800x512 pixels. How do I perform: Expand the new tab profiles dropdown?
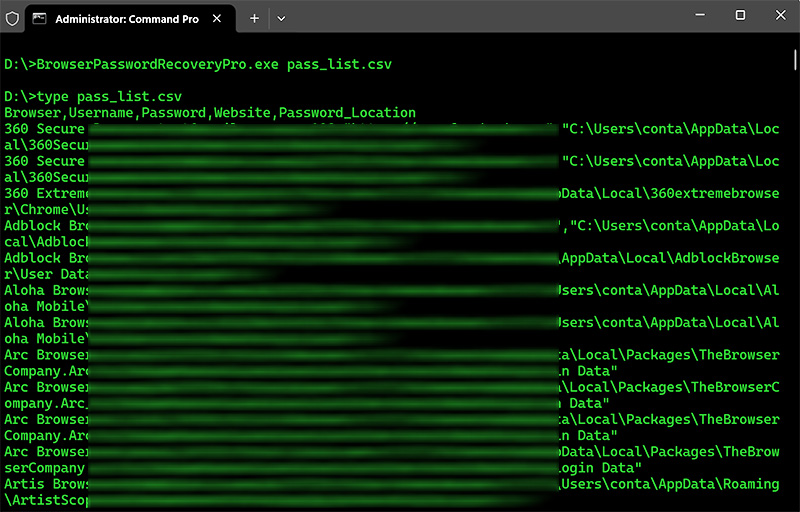point(281,18)
